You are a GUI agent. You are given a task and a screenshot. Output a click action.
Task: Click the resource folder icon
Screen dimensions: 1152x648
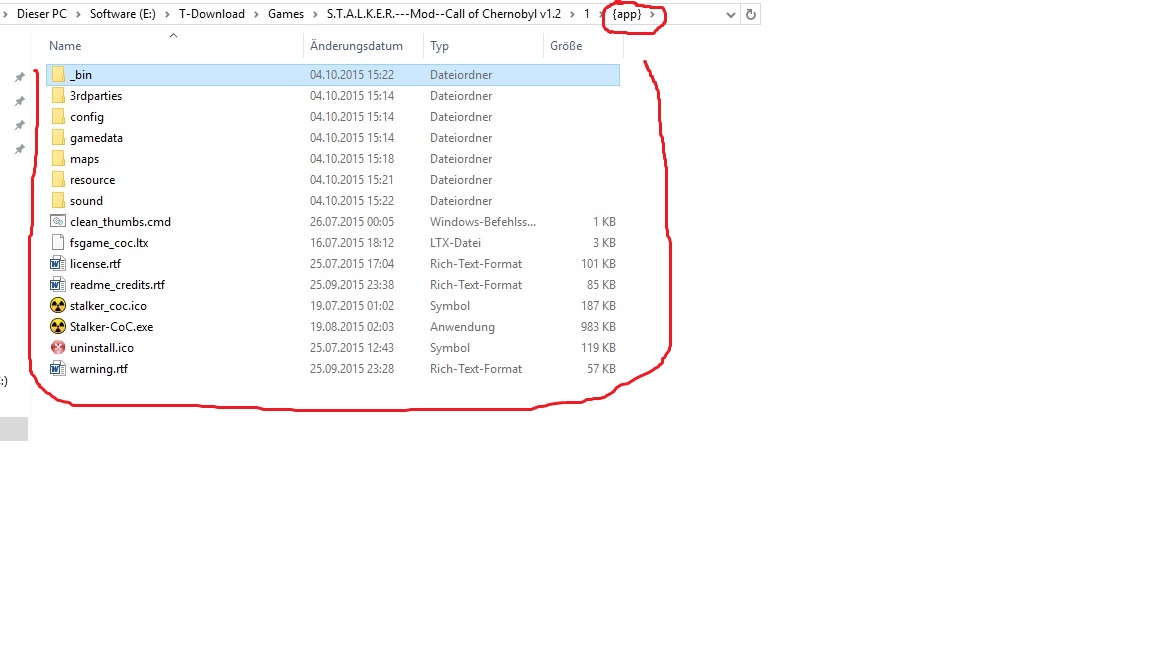[x=58, y=180]
